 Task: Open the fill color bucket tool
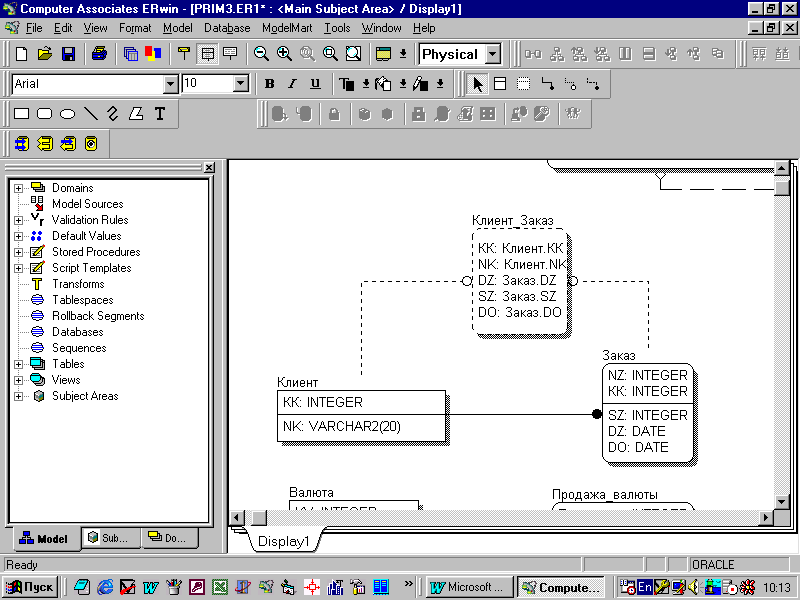click(383, 84)
